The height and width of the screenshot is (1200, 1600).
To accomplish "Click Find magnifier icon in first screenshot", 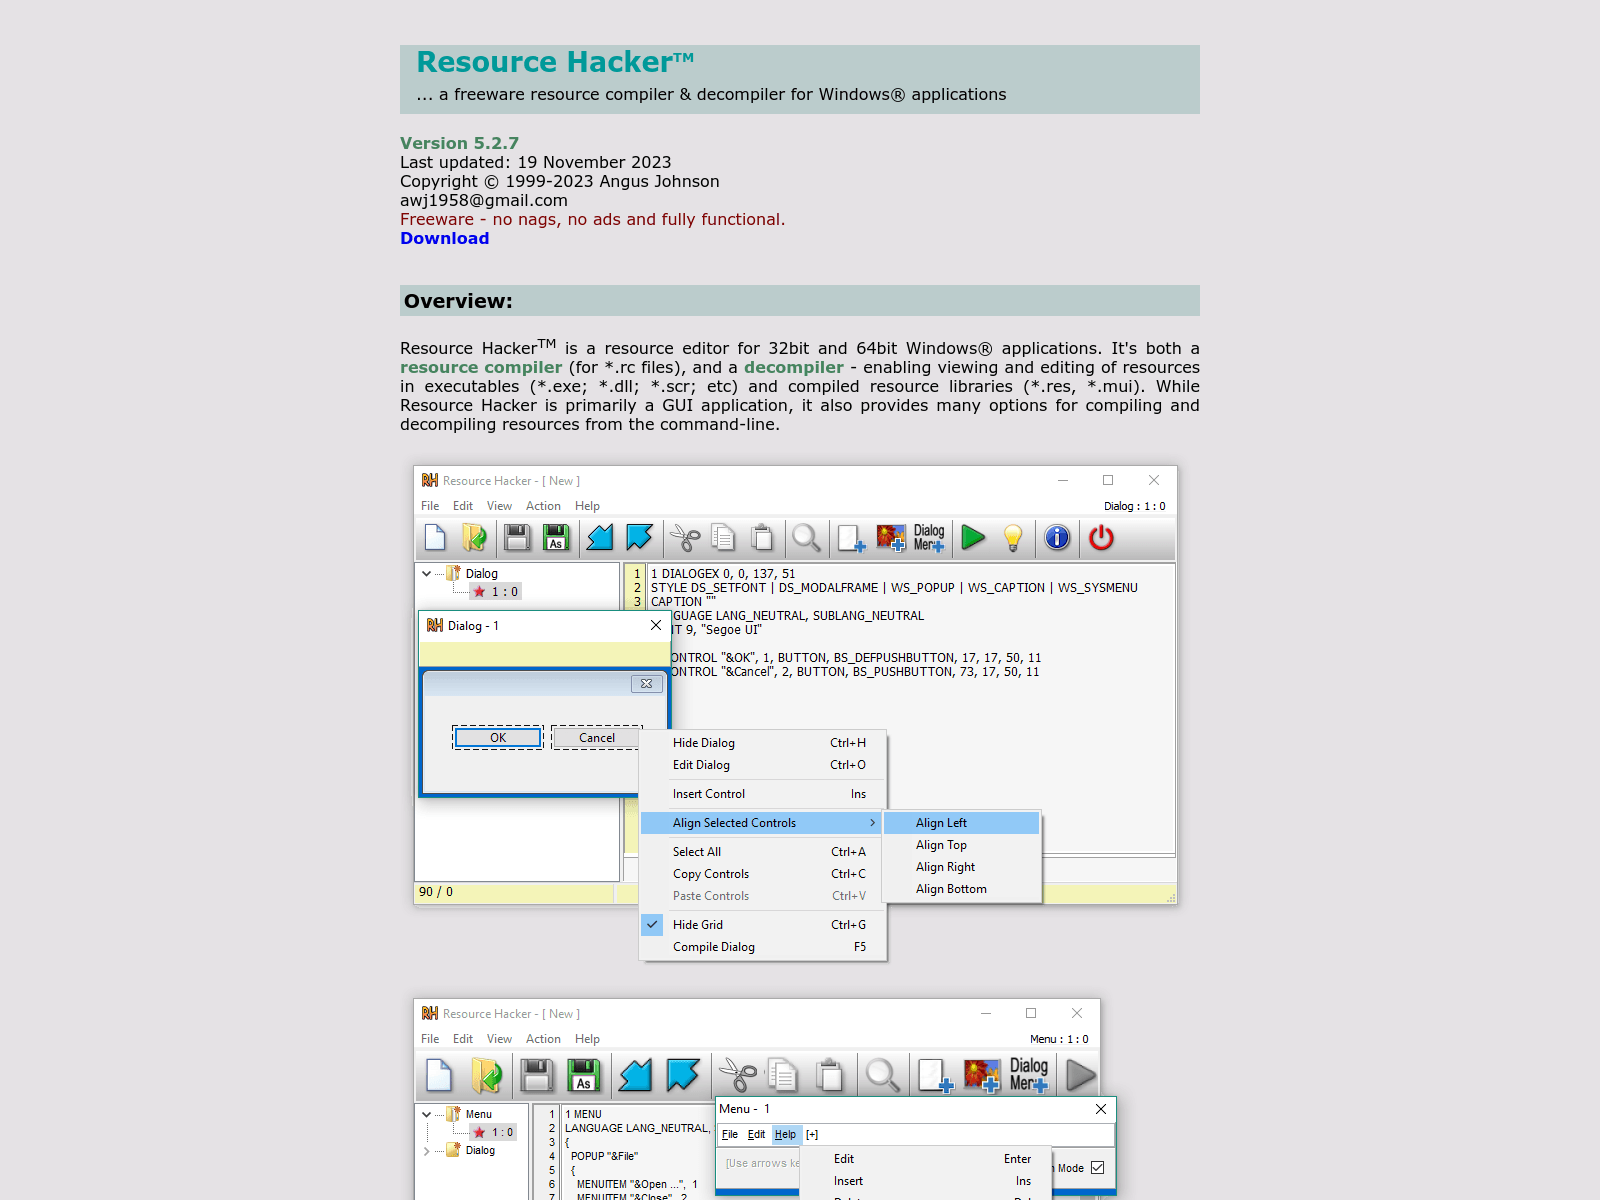I will [x=806, y=538].
